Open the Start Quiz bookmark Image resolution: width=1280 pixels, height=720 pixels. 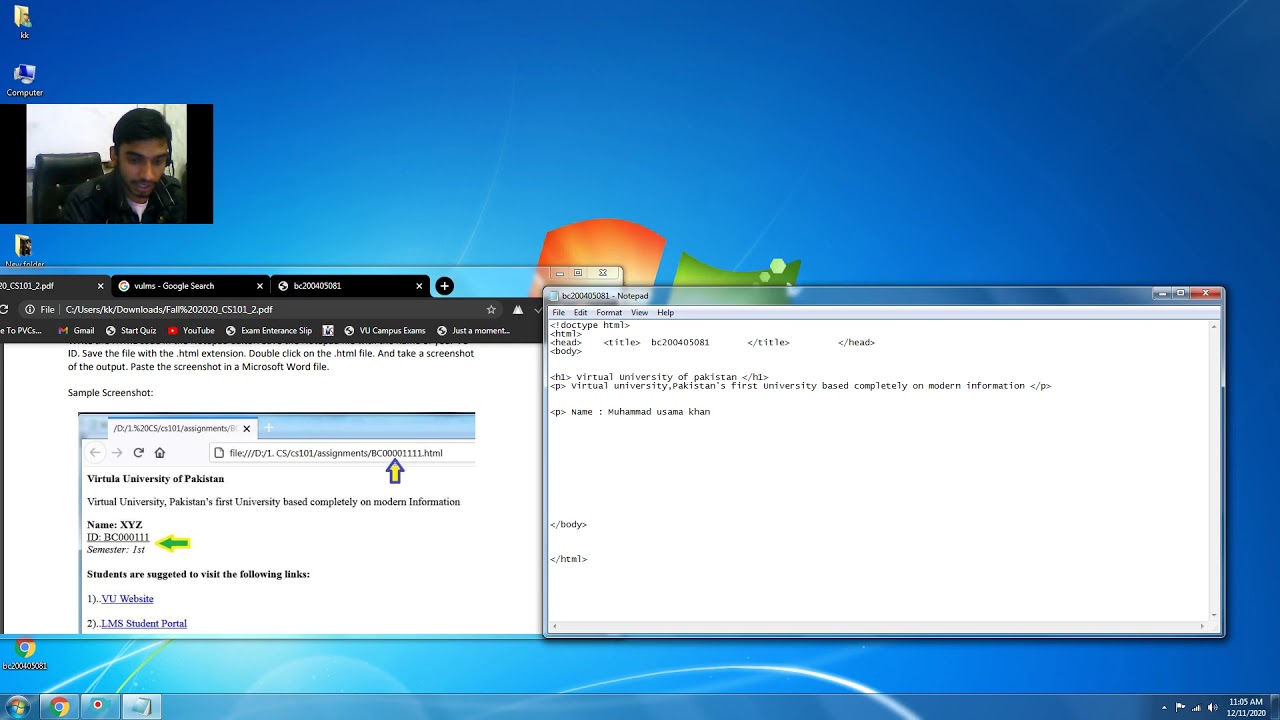click(x=130, y=331)
